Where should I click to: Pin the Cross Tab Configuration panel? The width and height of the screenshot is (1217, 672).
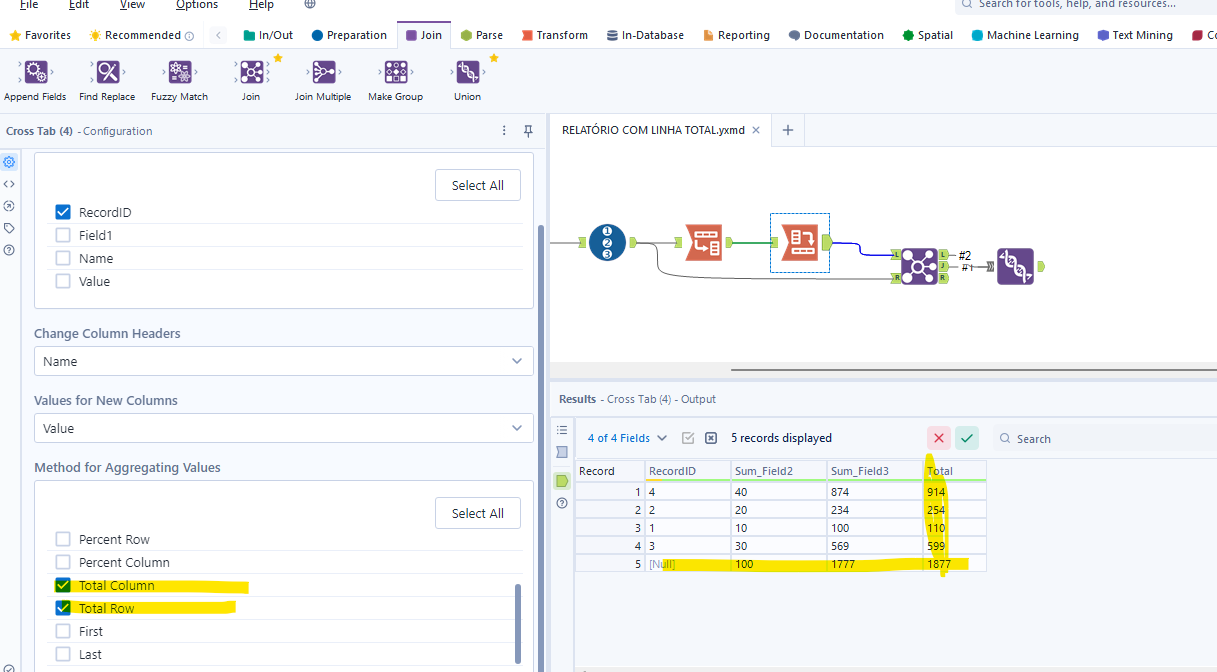[527, 131]
